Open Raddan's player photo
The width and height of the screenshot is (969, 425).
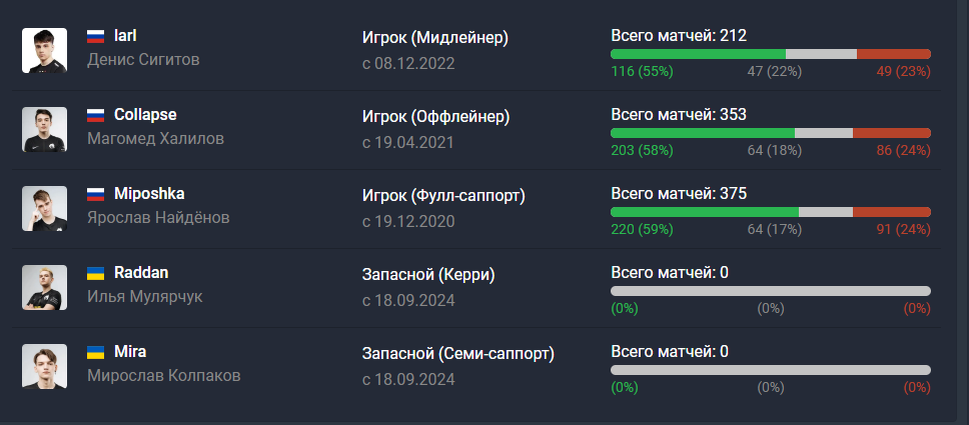(x=44, y=288)
